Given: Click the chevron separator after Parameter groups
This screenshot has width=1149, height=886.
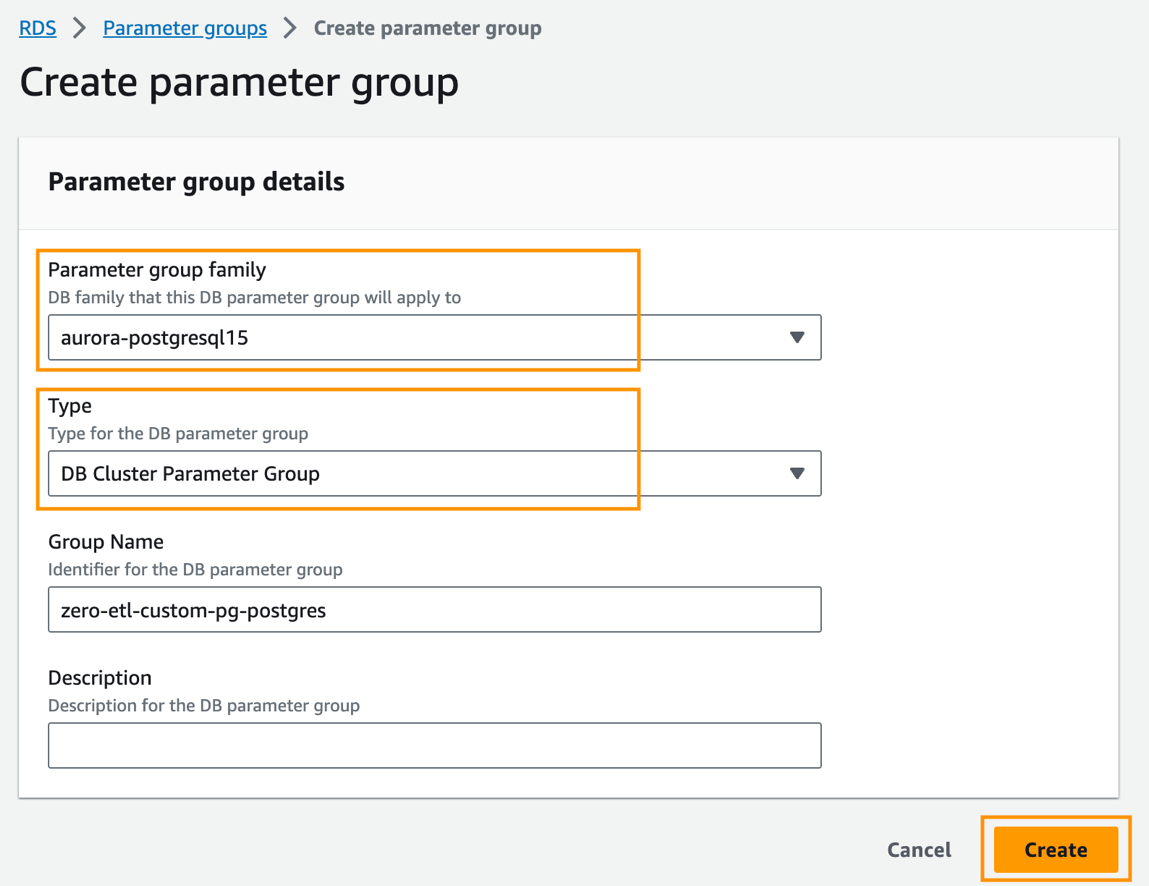Looking at the screenshot, I should coord(290,28).
